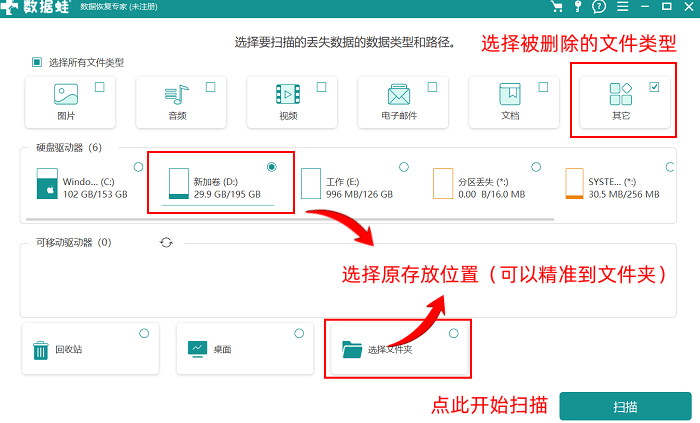The height and width of the screenshot is (423, 700).
Task: Choose the 分区丢失 partition radio button
Action: click(535, 166)
